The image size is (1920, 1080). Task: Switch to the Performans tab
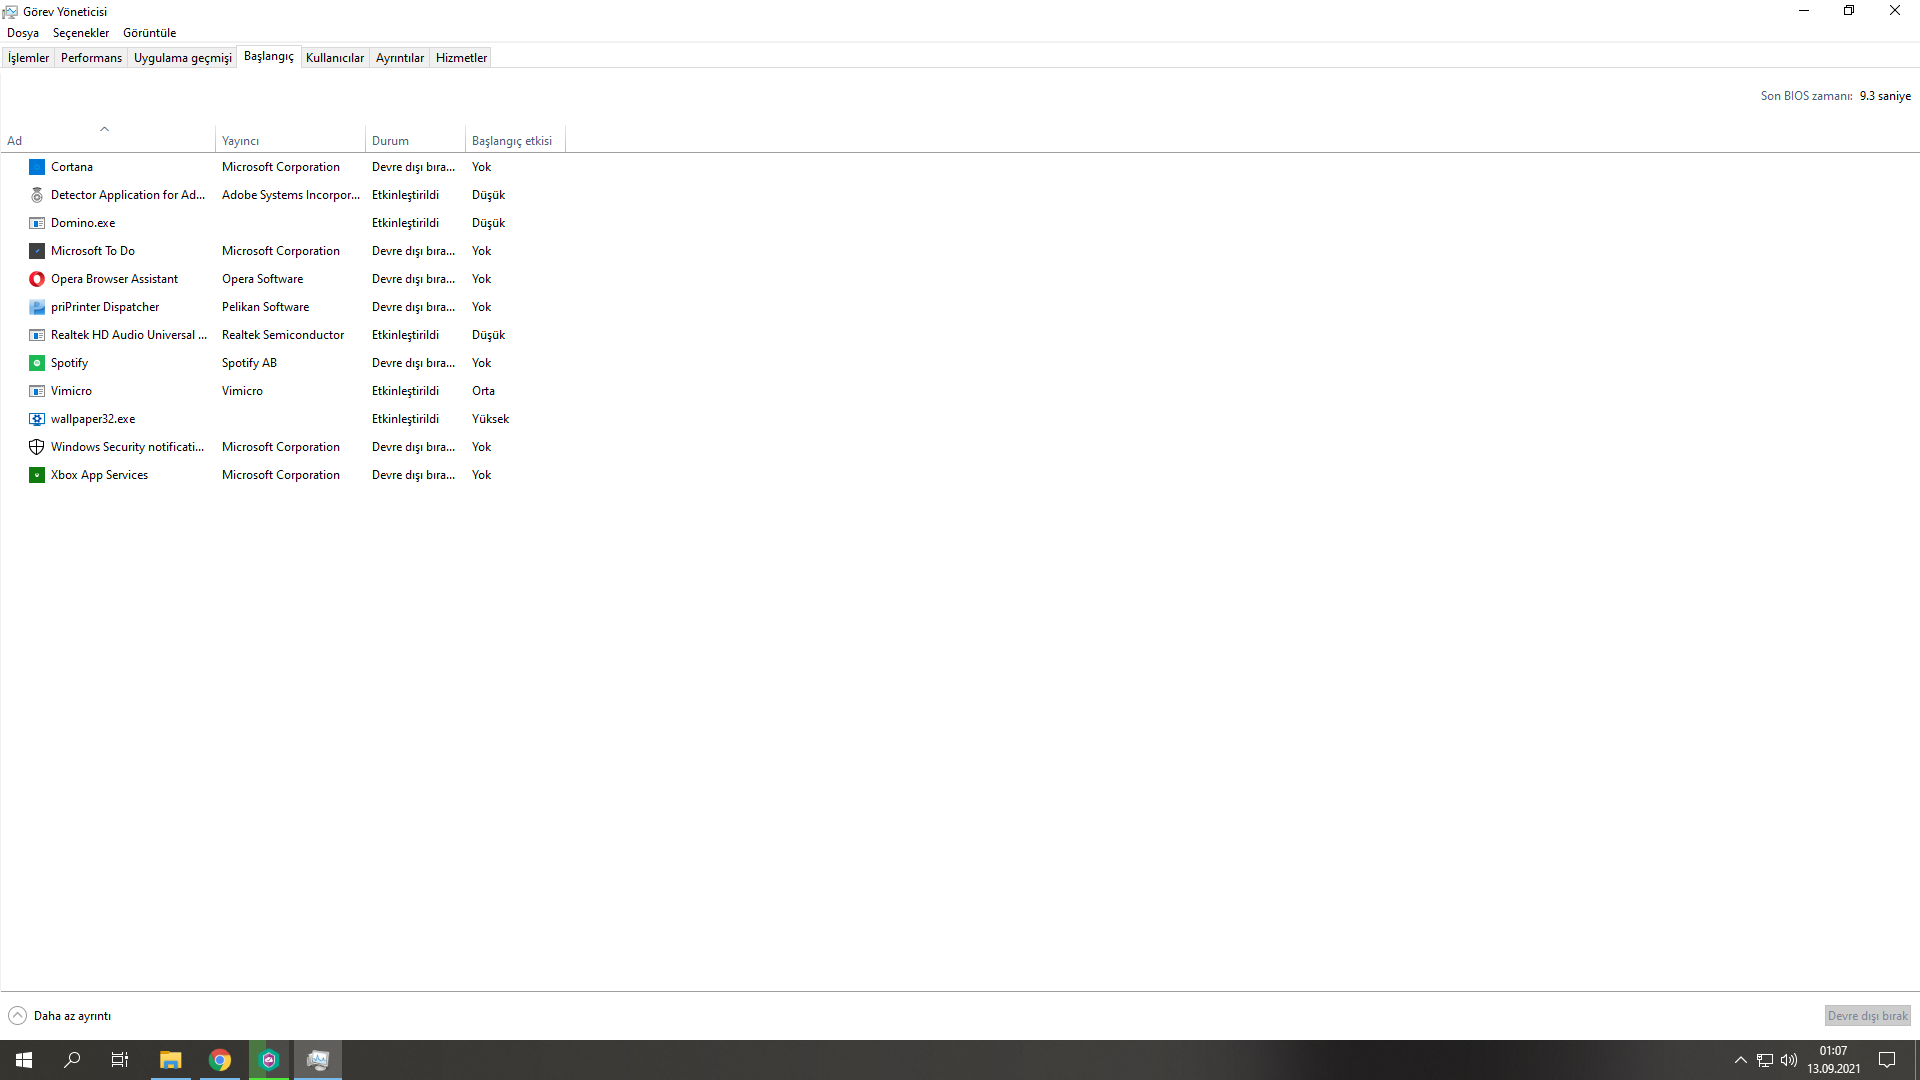(x=91, y=58)
